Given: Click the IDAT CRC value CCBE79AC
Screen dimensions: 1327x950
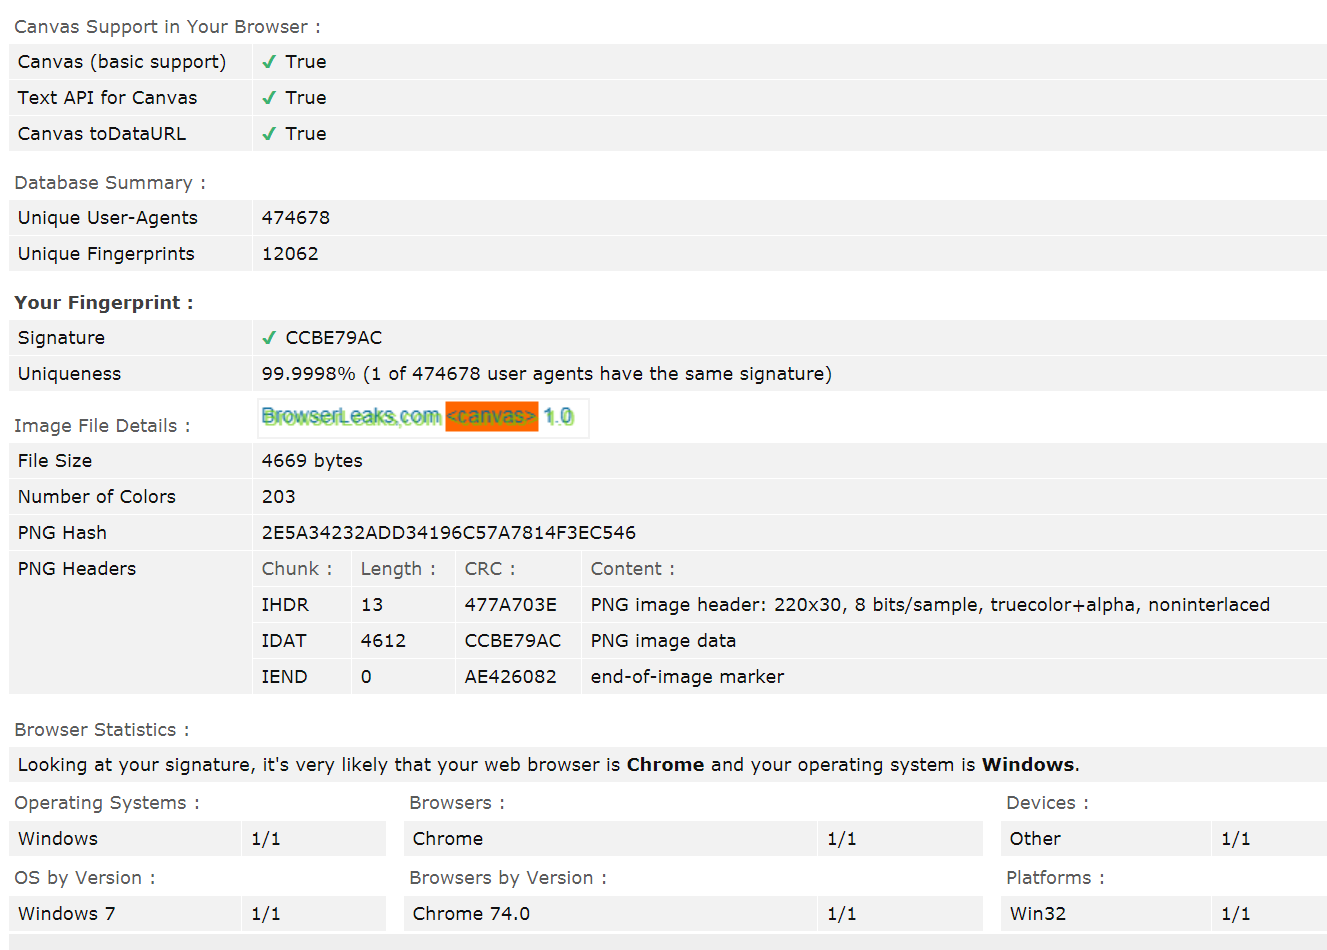Looking at the screenshot, I should tap(513, 641).
